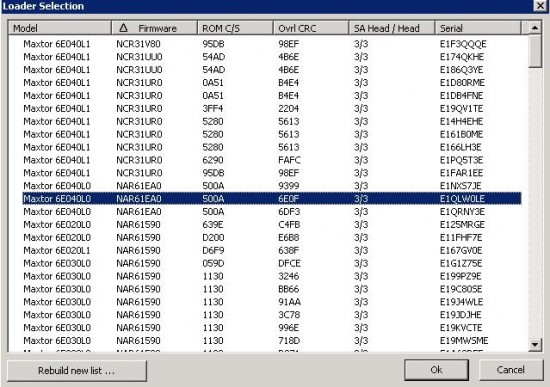This screenshot has width=550, height=387.
Task: Select row with serial E1F3QQQE
Action: [272, 44]
